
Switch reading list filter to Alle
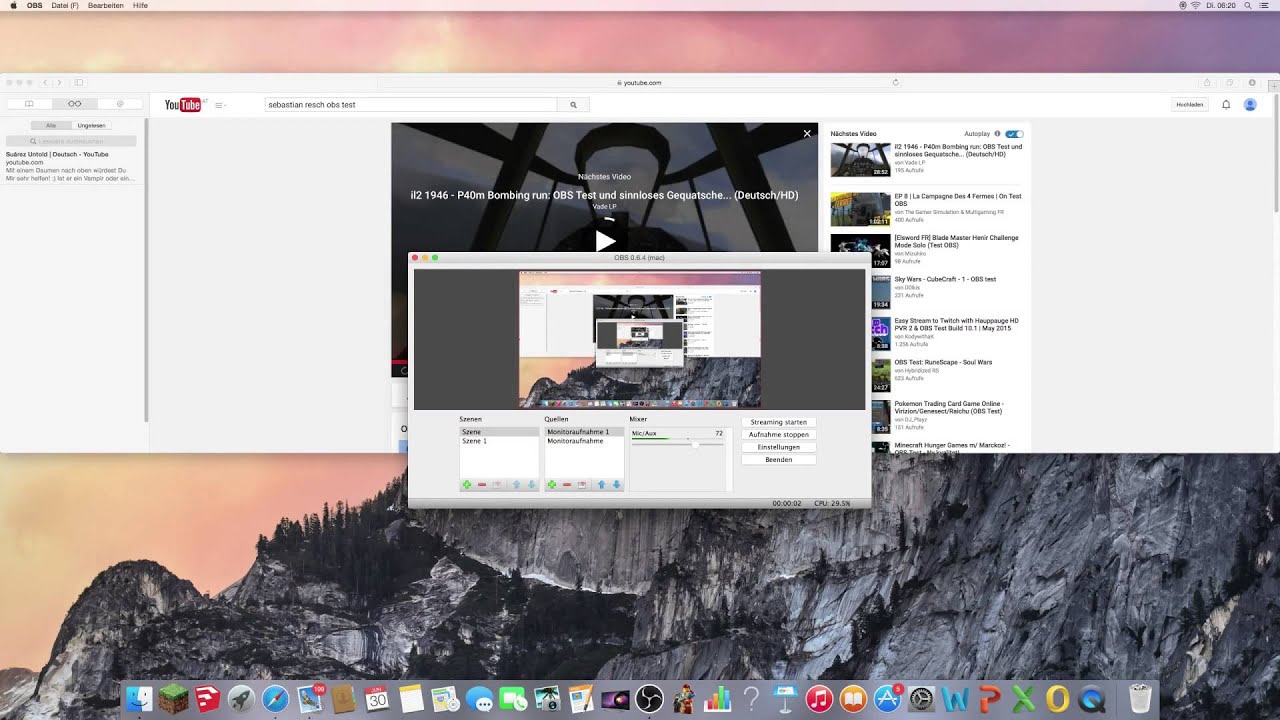pos(51,125)
